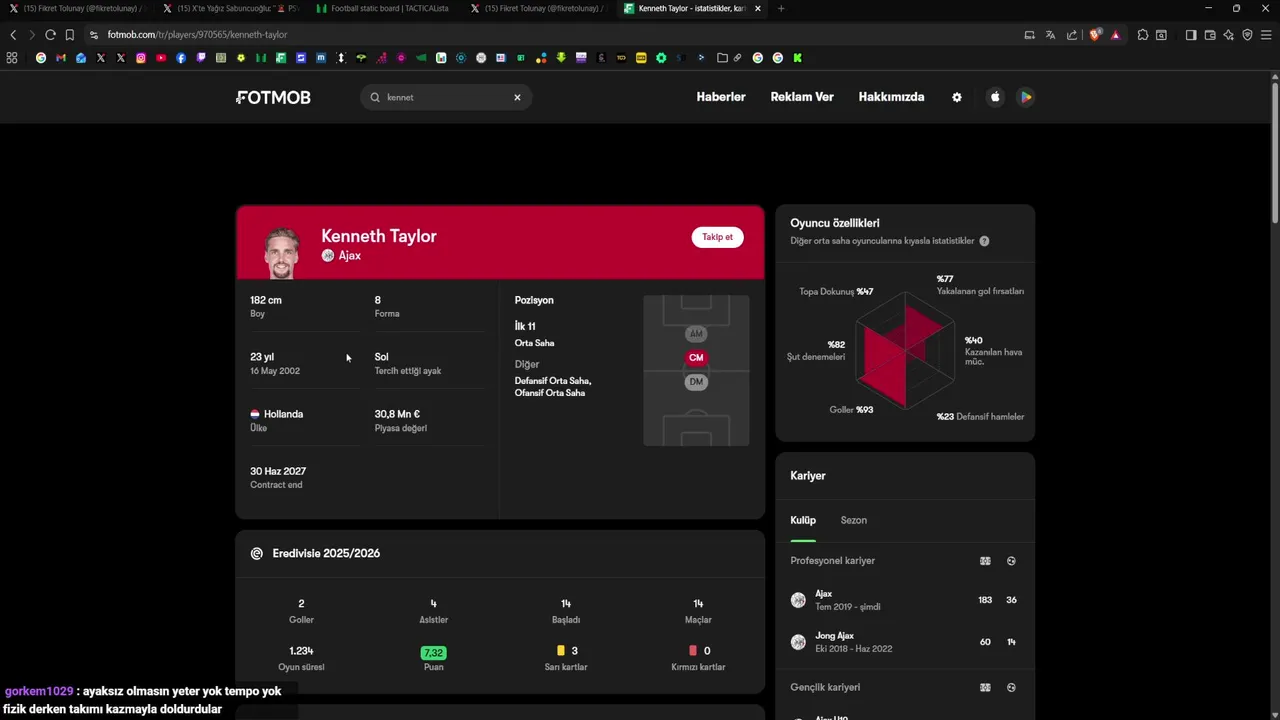Open the Eredivisie 2025/2026 heading link
This screenshot has width=1280, height=720.
pyautogui.click(x=326, y=553)
